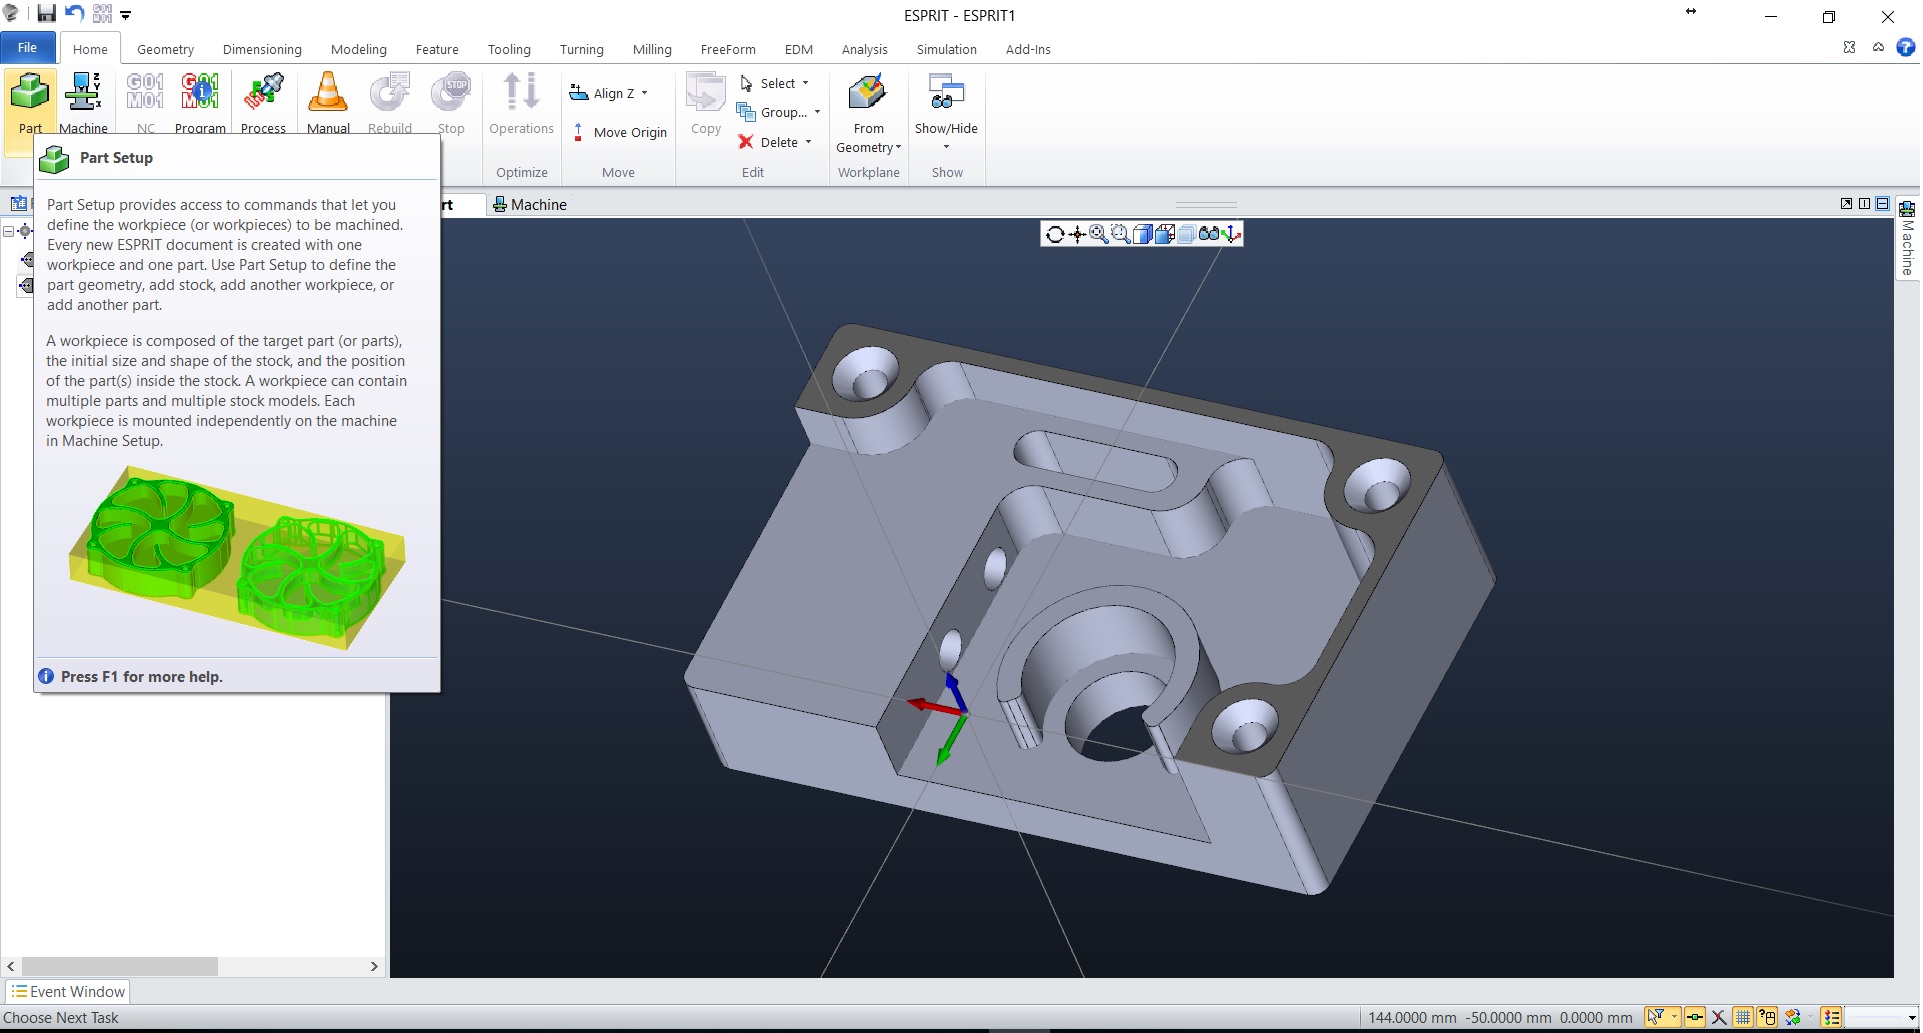Open the Align Z dropdown

[609, 93]
